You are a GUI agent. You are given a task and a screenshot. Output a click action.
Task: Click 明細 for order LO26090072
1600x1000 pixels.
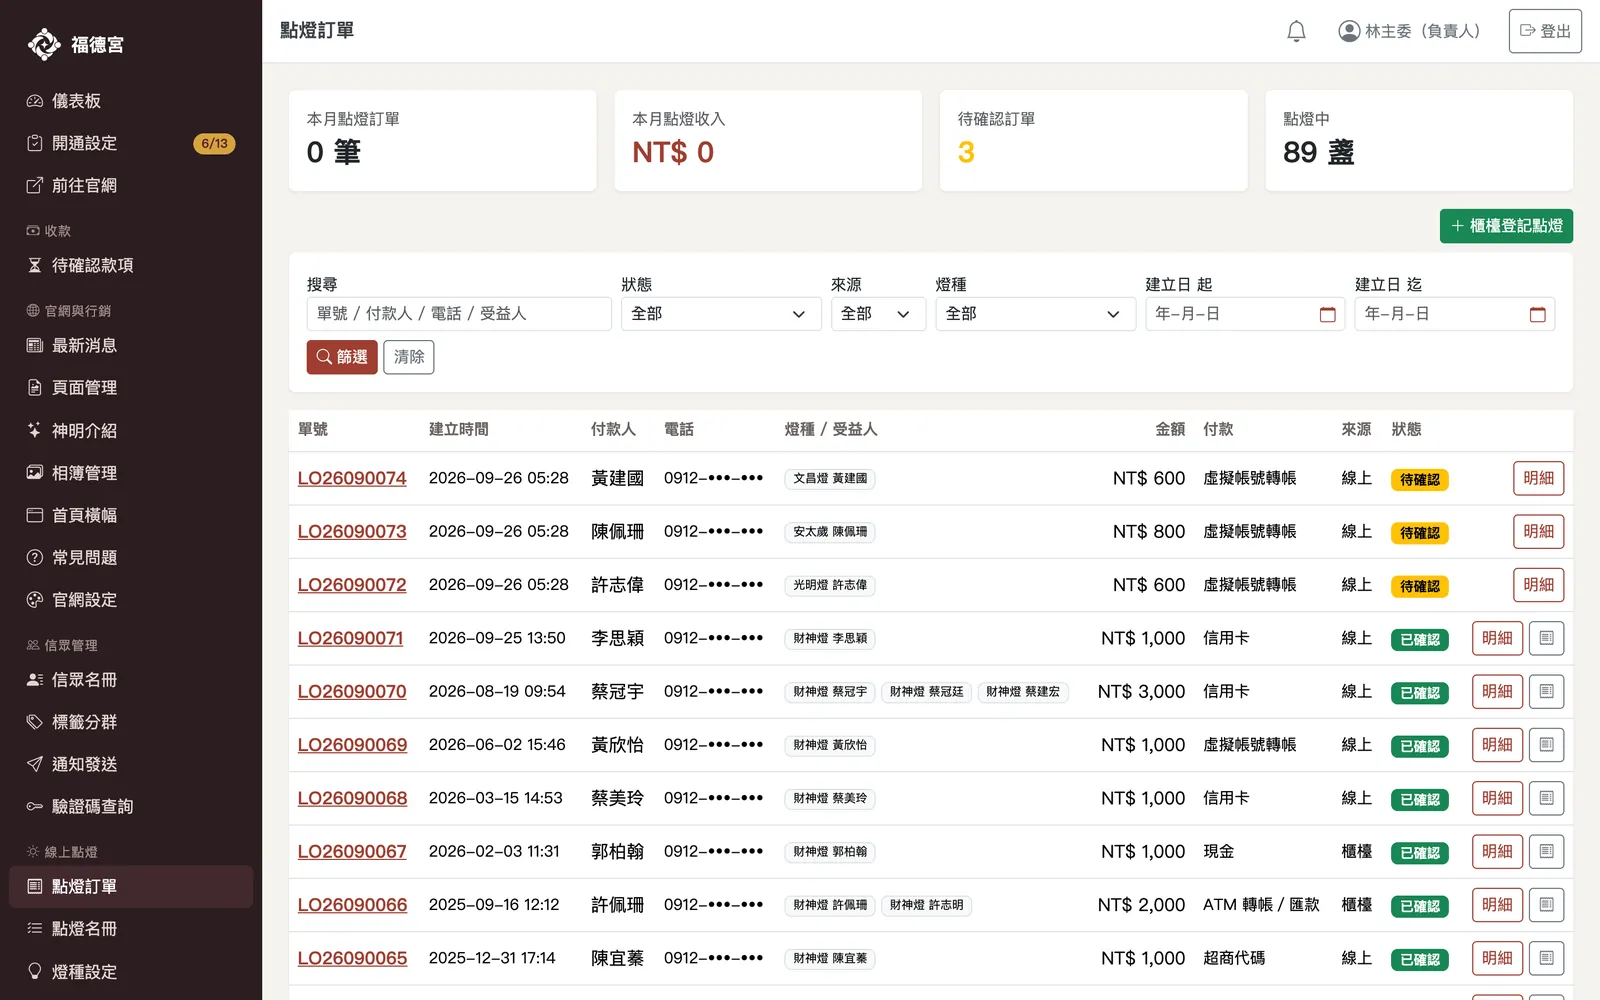pyautogui.click(x=1538, y=585)
